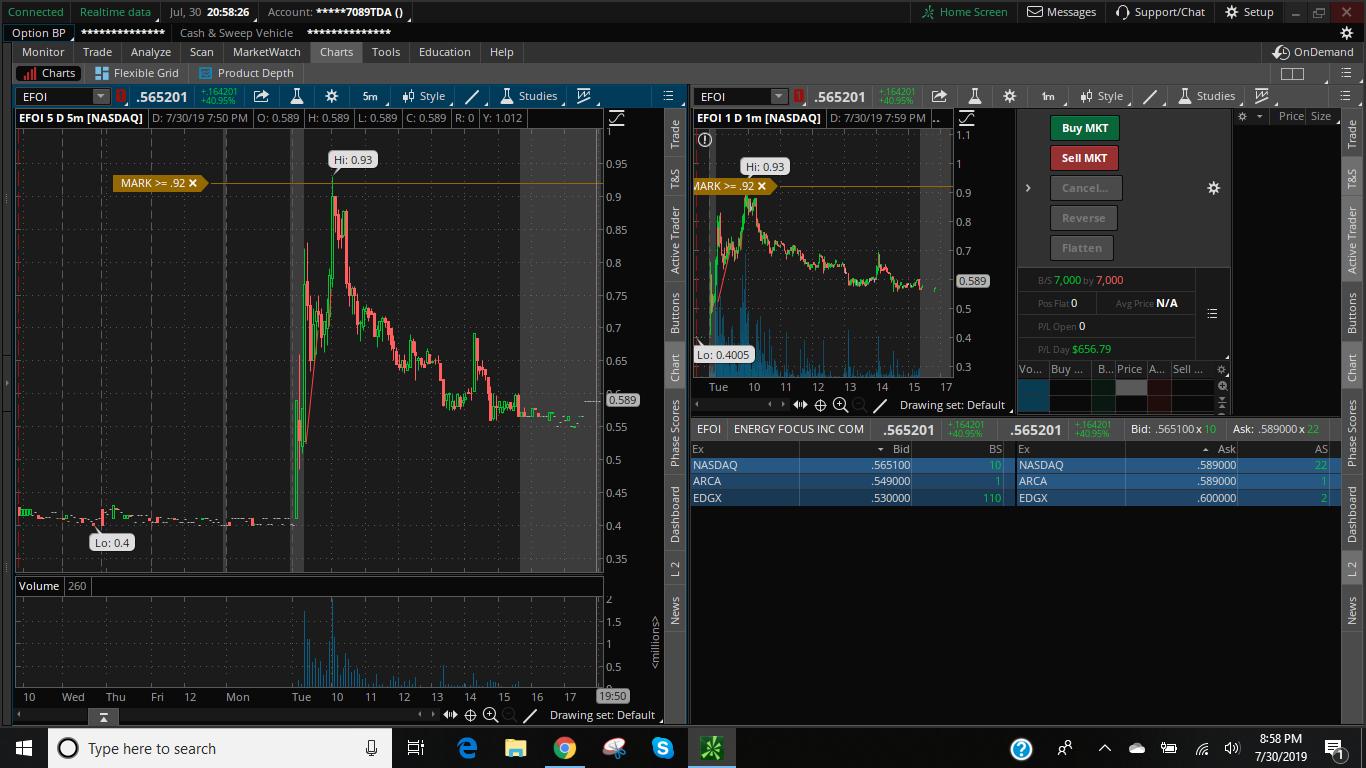Dismiss the MARK >= .92 alert on left chart
This screenshot has height=768, width=1366.
(x=193, y=183)
